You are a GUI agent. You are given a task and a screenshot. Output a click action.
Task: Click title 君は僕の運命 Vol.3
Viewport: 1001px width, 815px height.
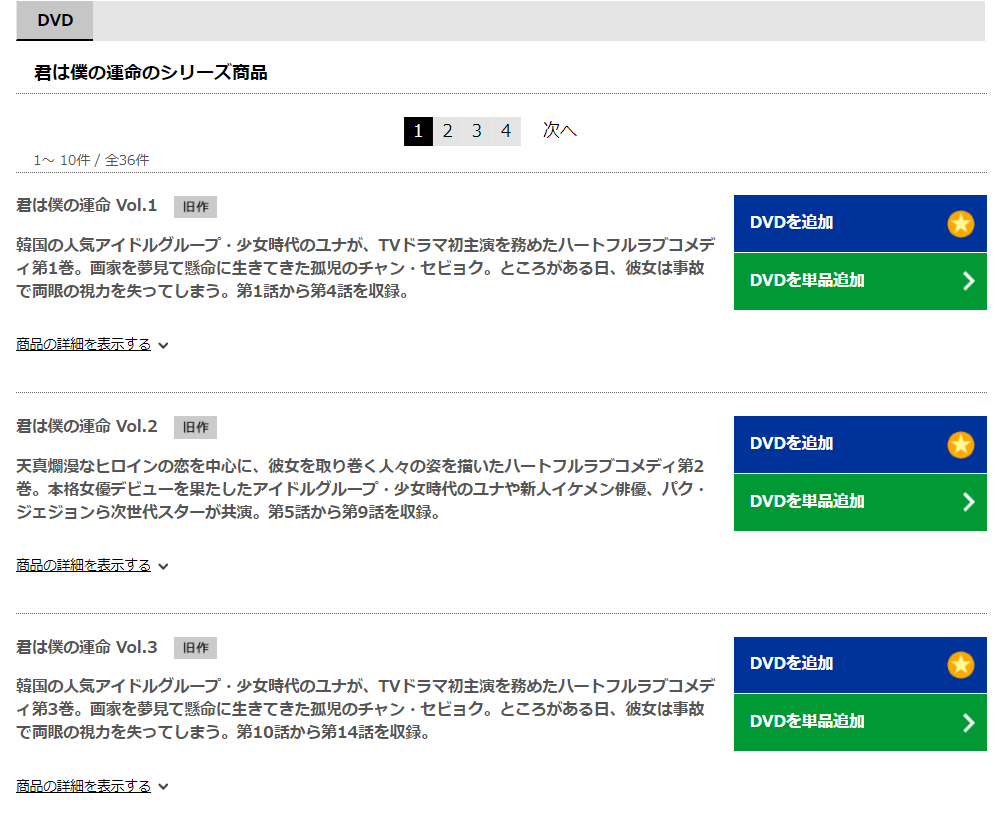(x=87, y=647)
